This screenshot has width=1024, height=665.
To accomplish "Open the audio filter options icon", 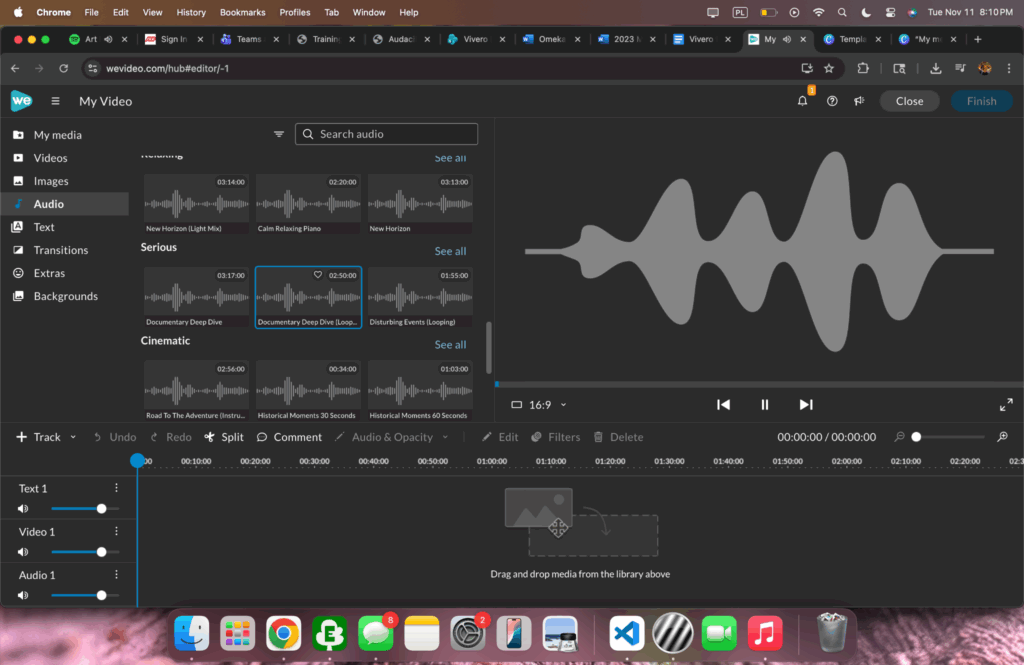I will pos(279,134).
